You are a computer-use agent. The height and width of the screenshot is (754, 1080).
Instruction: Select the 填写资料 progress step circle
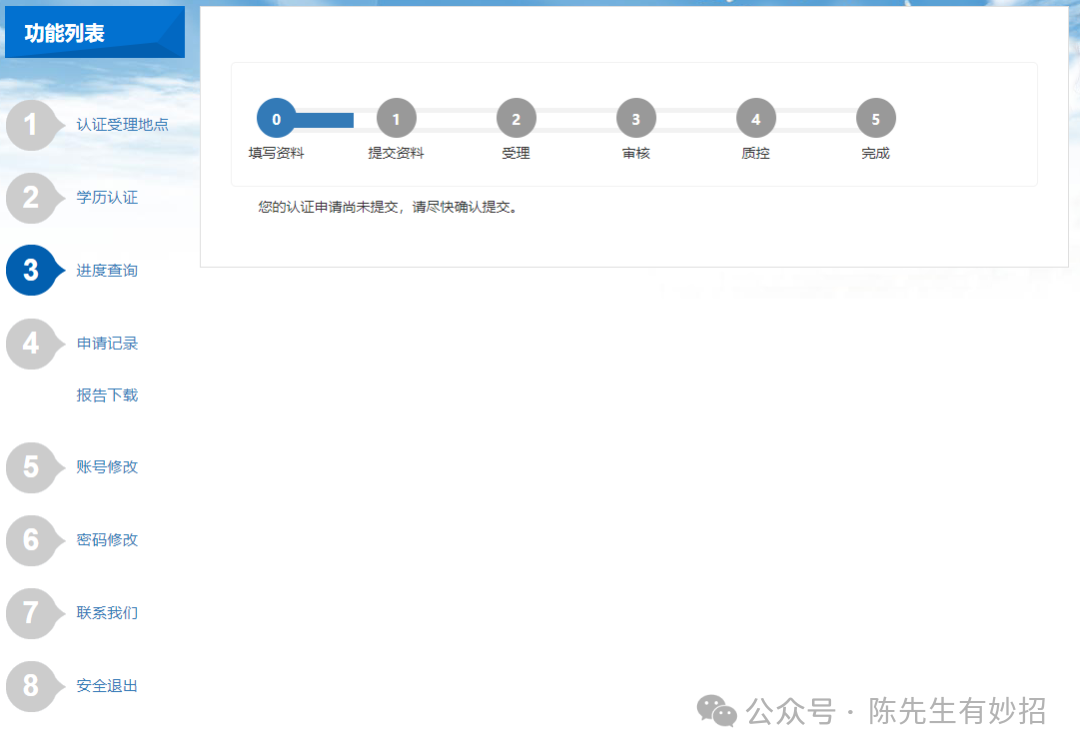[276, 117]
